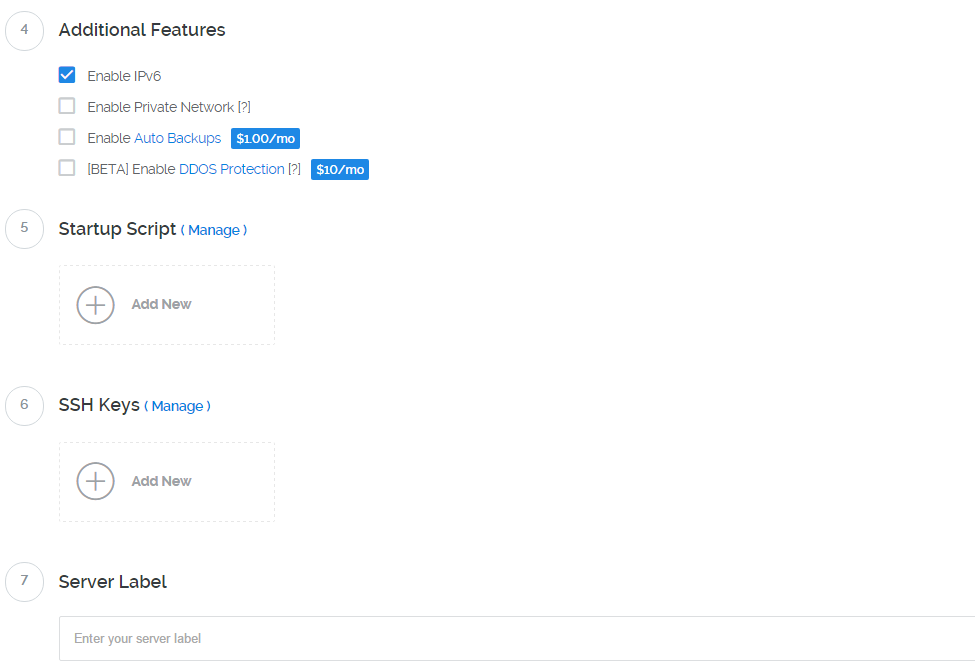This screenshot has width=975, height=662.
Task: Open the DDOS Protection [?] help tooltip
Action: tap(294, 170)
